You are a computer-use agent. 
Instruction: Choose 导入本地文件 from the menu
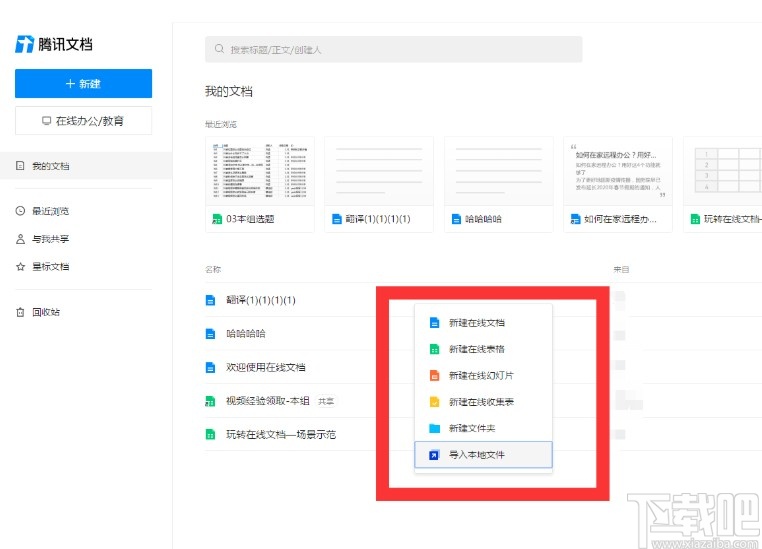483,455
